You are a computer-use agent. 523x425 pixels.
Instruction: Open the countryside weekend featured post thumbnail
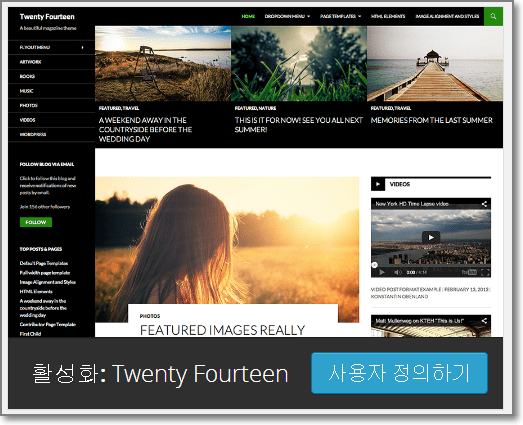tap(163, 63)
